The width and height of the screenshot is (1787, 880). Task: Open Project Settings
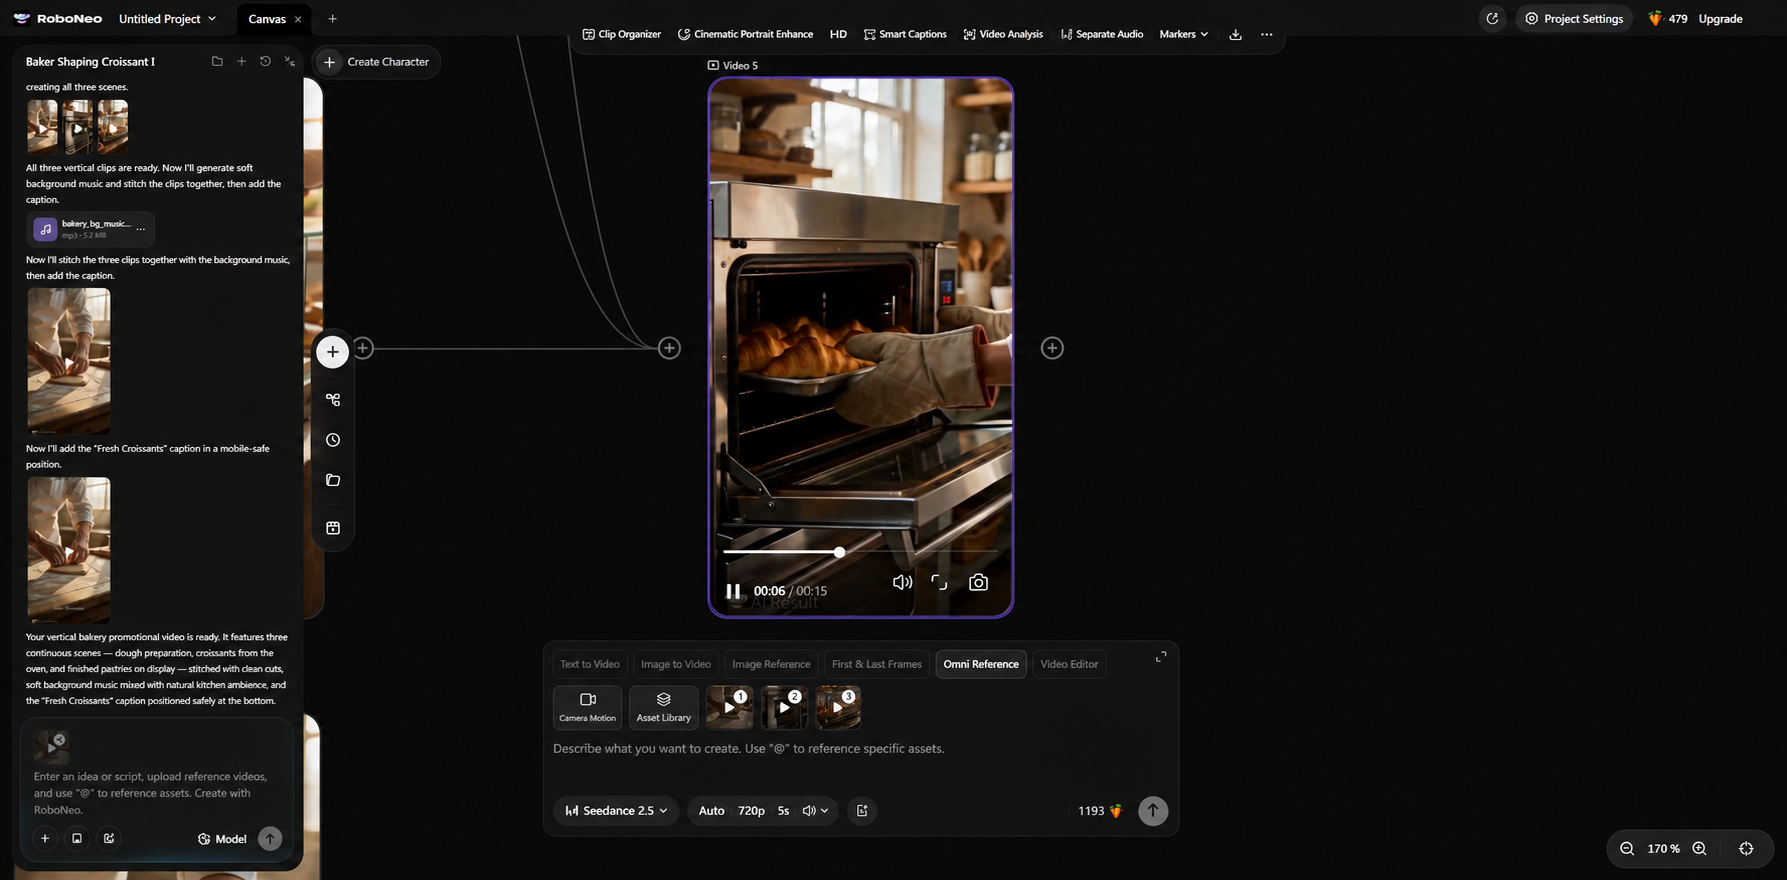1574,18
